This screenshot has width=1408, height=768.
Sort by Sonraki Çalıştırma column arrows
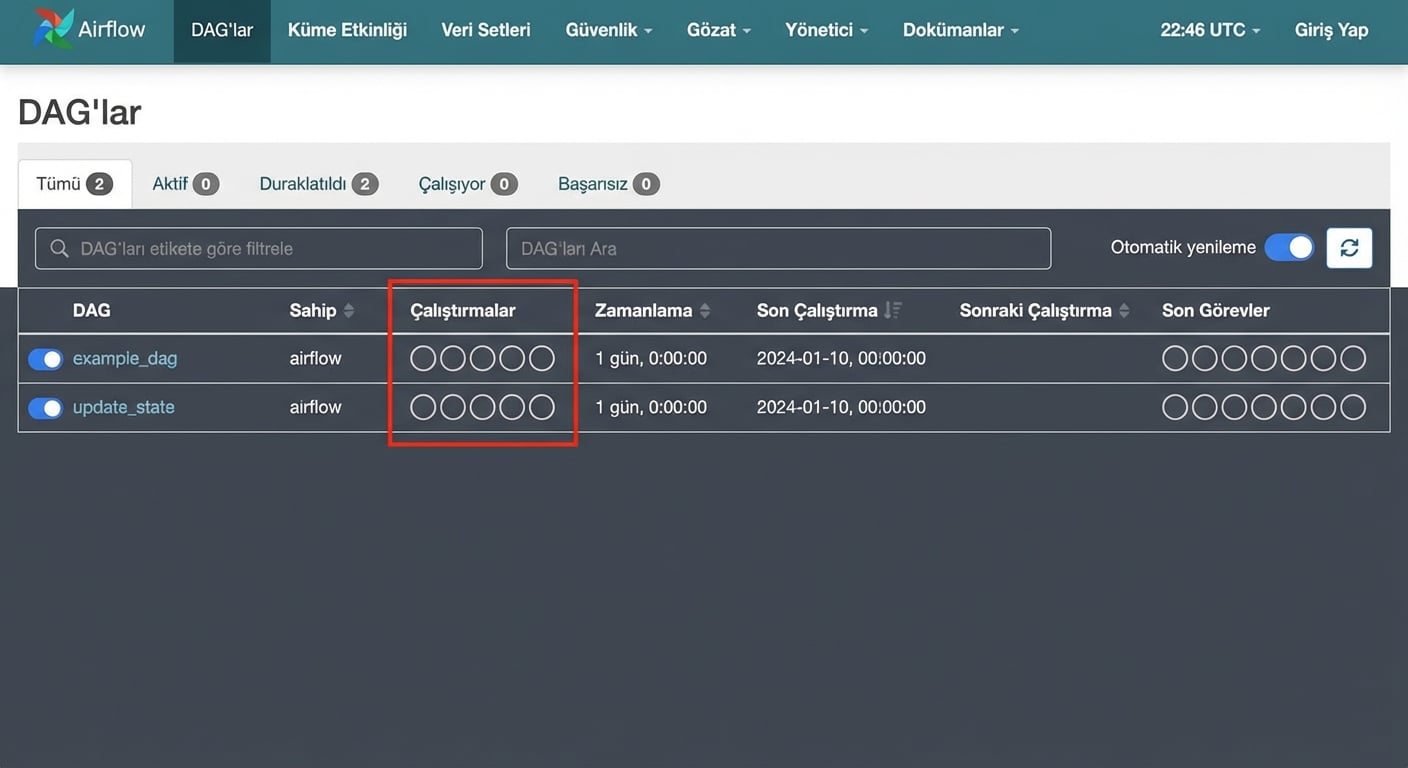1124,311
